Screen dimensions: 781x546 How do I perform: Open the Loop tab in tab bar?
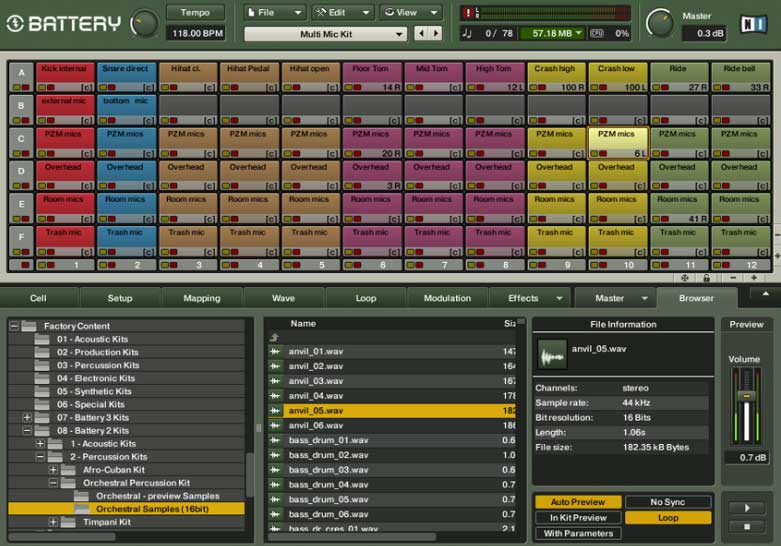(x=366, y=298)
